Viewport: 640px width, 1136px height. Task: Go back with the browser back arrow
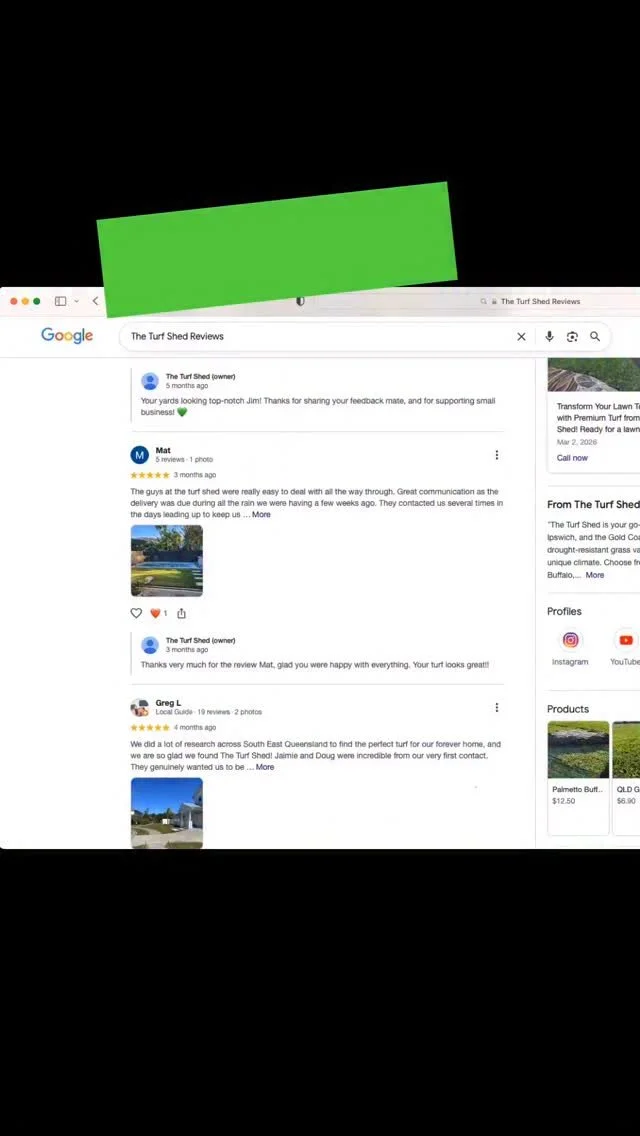(x=95, y=301)
